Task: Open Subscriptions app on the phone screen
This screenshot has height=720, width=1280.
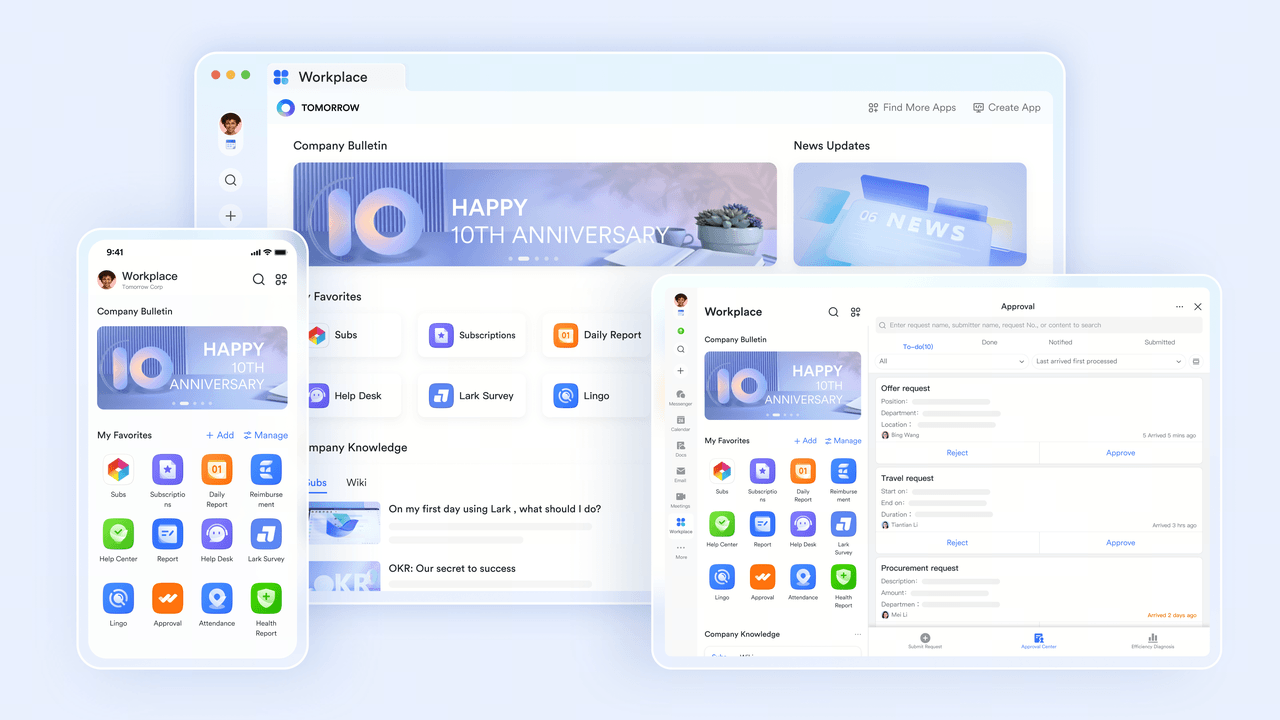Action: click(x=167, y=470)
